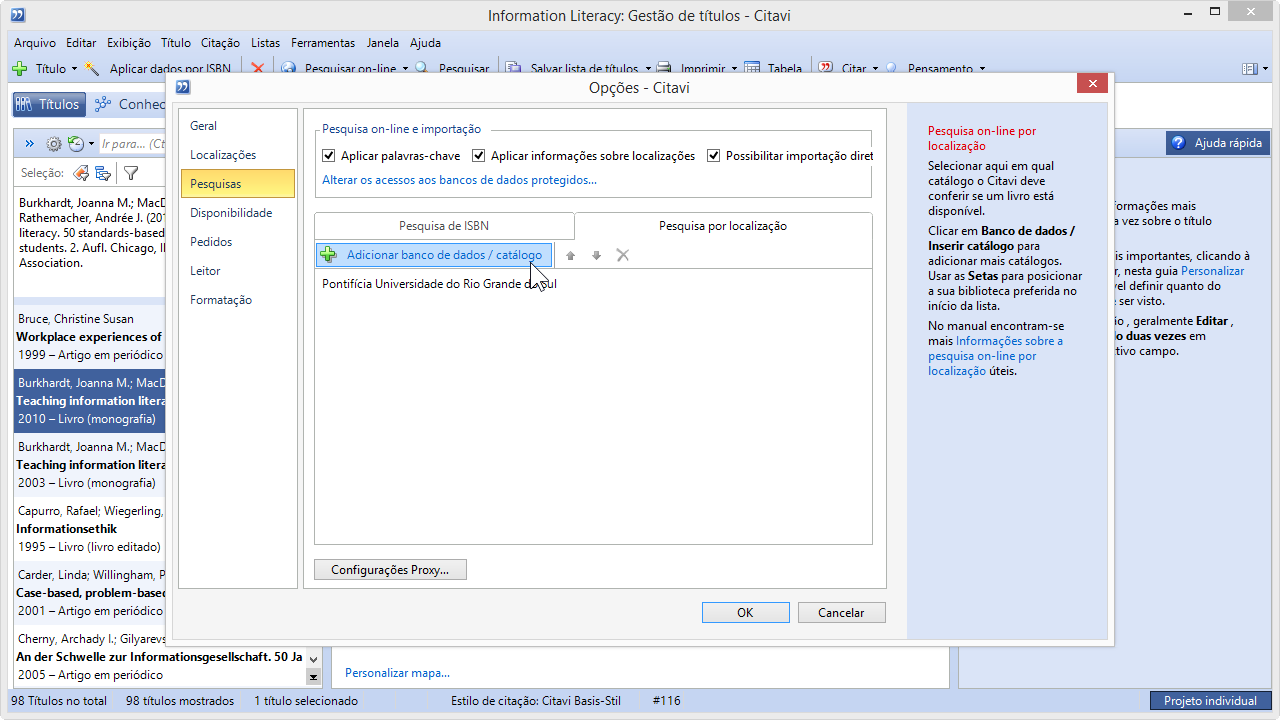This screenshot has width=1280, height=720.
Task: Select Disponibilidade in options sidebar
Action: click(238, 213)
